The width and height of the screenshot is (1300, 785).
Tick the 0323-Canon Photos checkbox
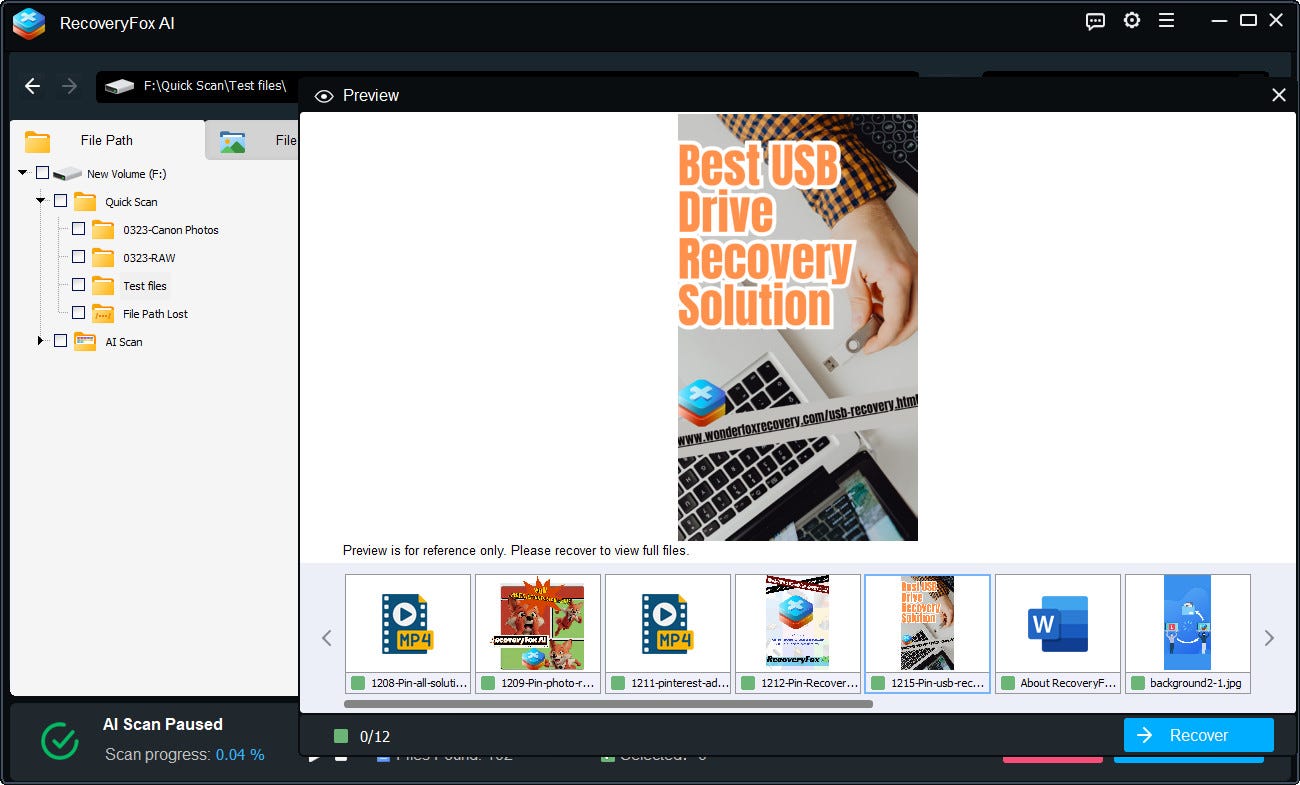point(78,229)
